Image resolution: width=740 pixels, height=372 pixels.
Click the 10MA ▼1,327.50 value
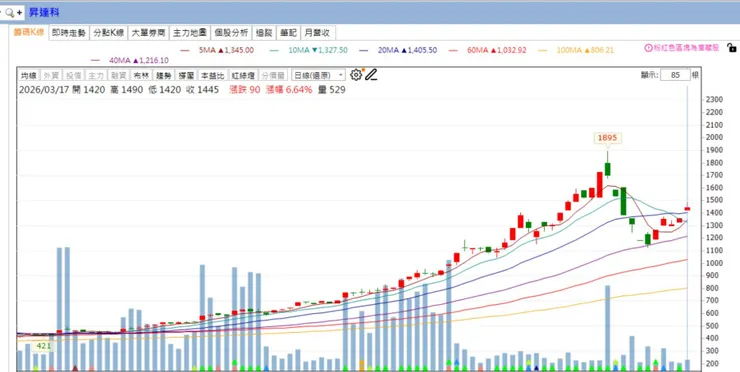pos(318,50)
